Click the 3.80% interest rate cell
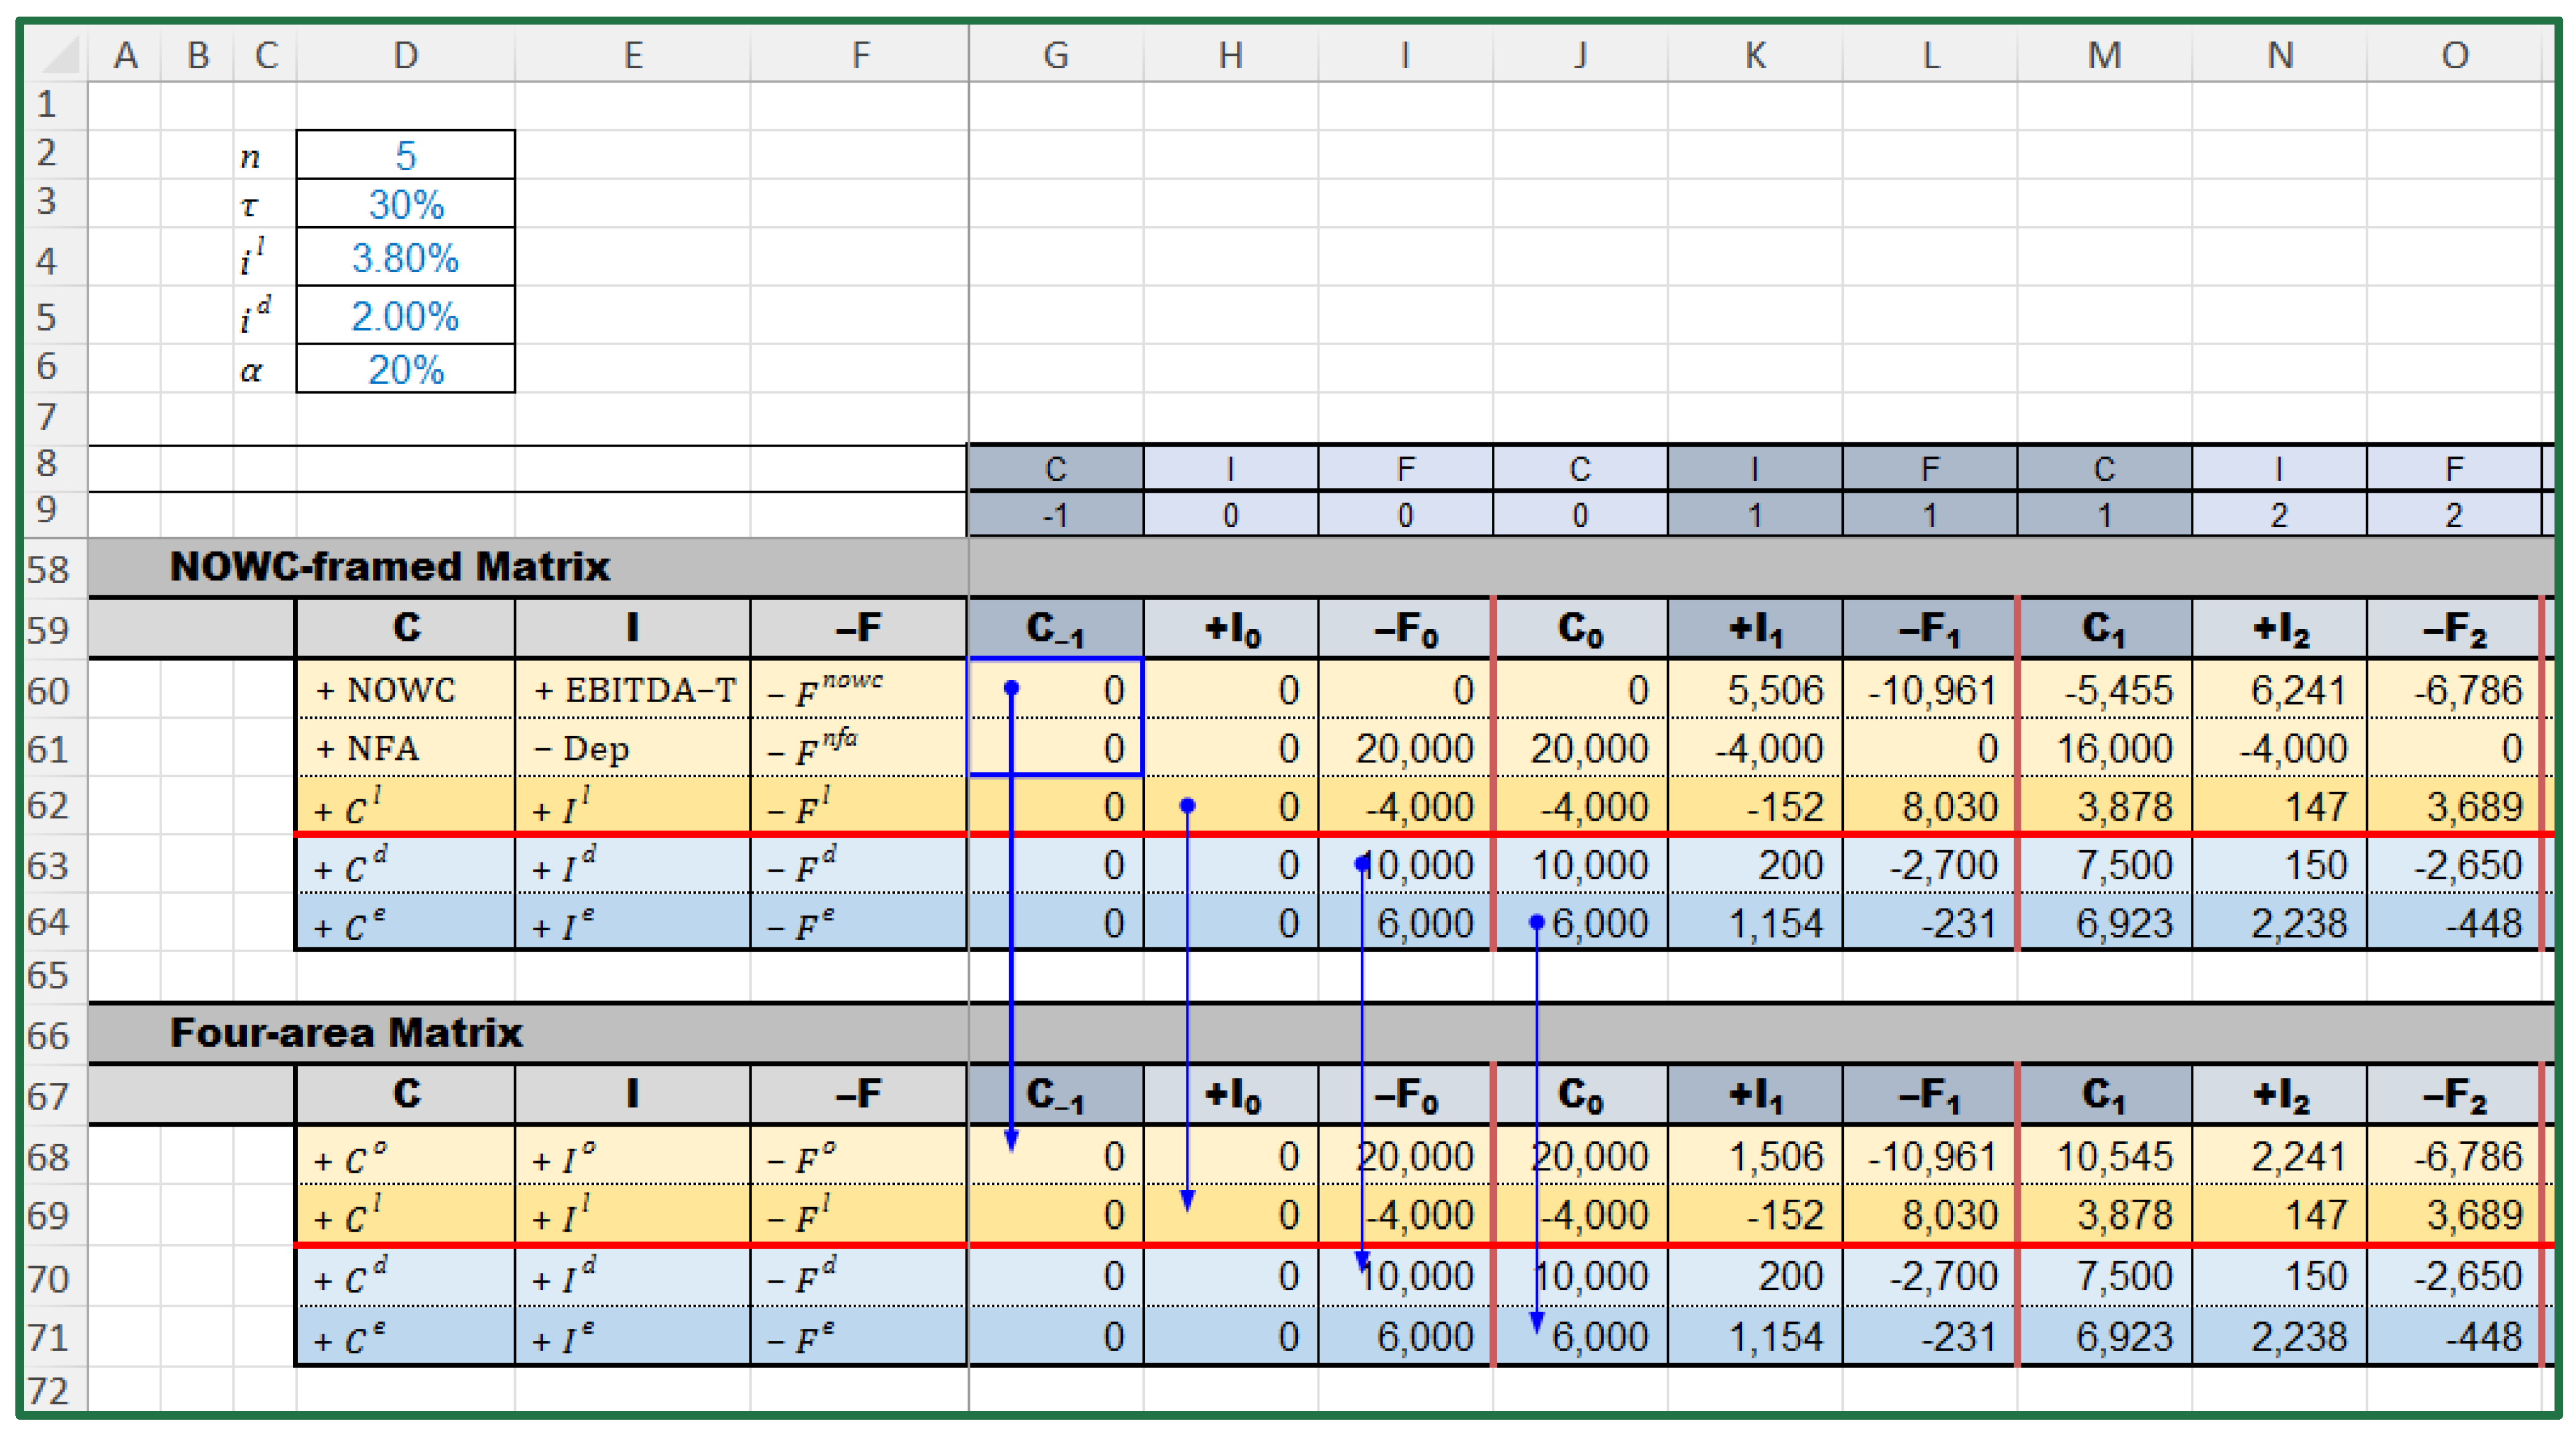This screenshot has height=1432, width=2576. pos(405,258)
